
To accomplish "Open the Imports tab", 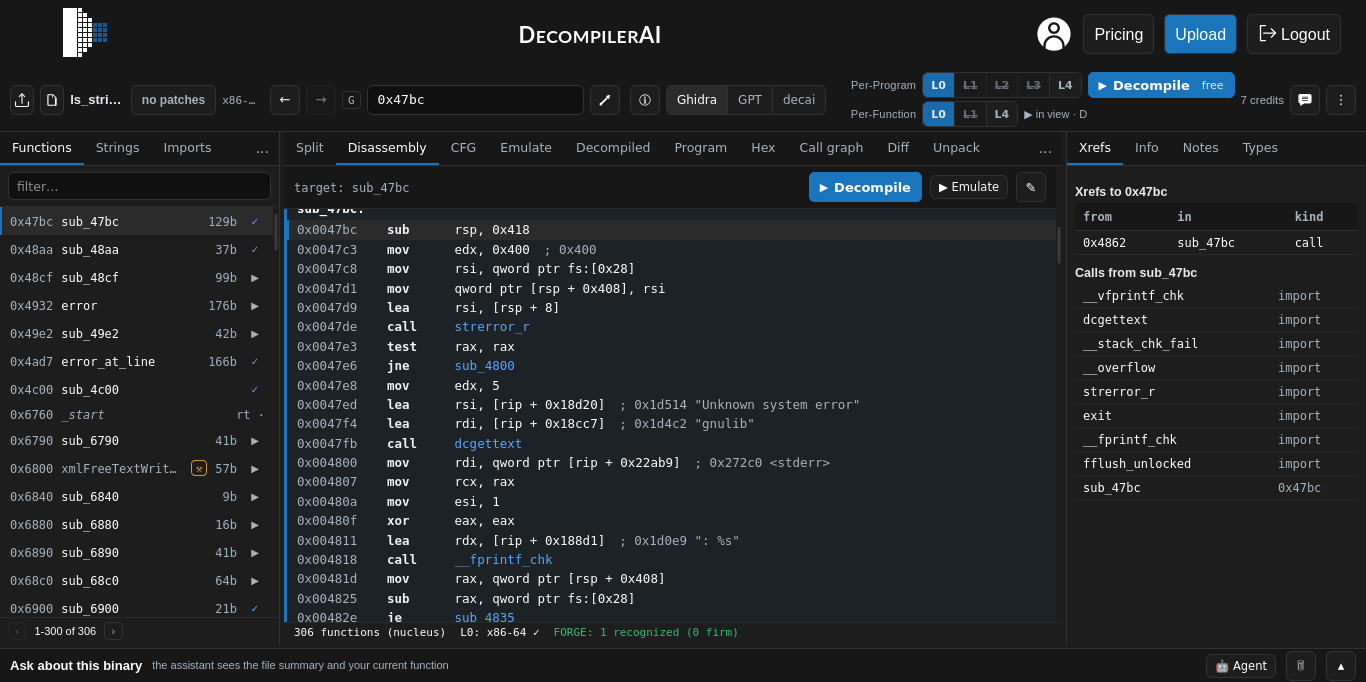I will (187, 148).
